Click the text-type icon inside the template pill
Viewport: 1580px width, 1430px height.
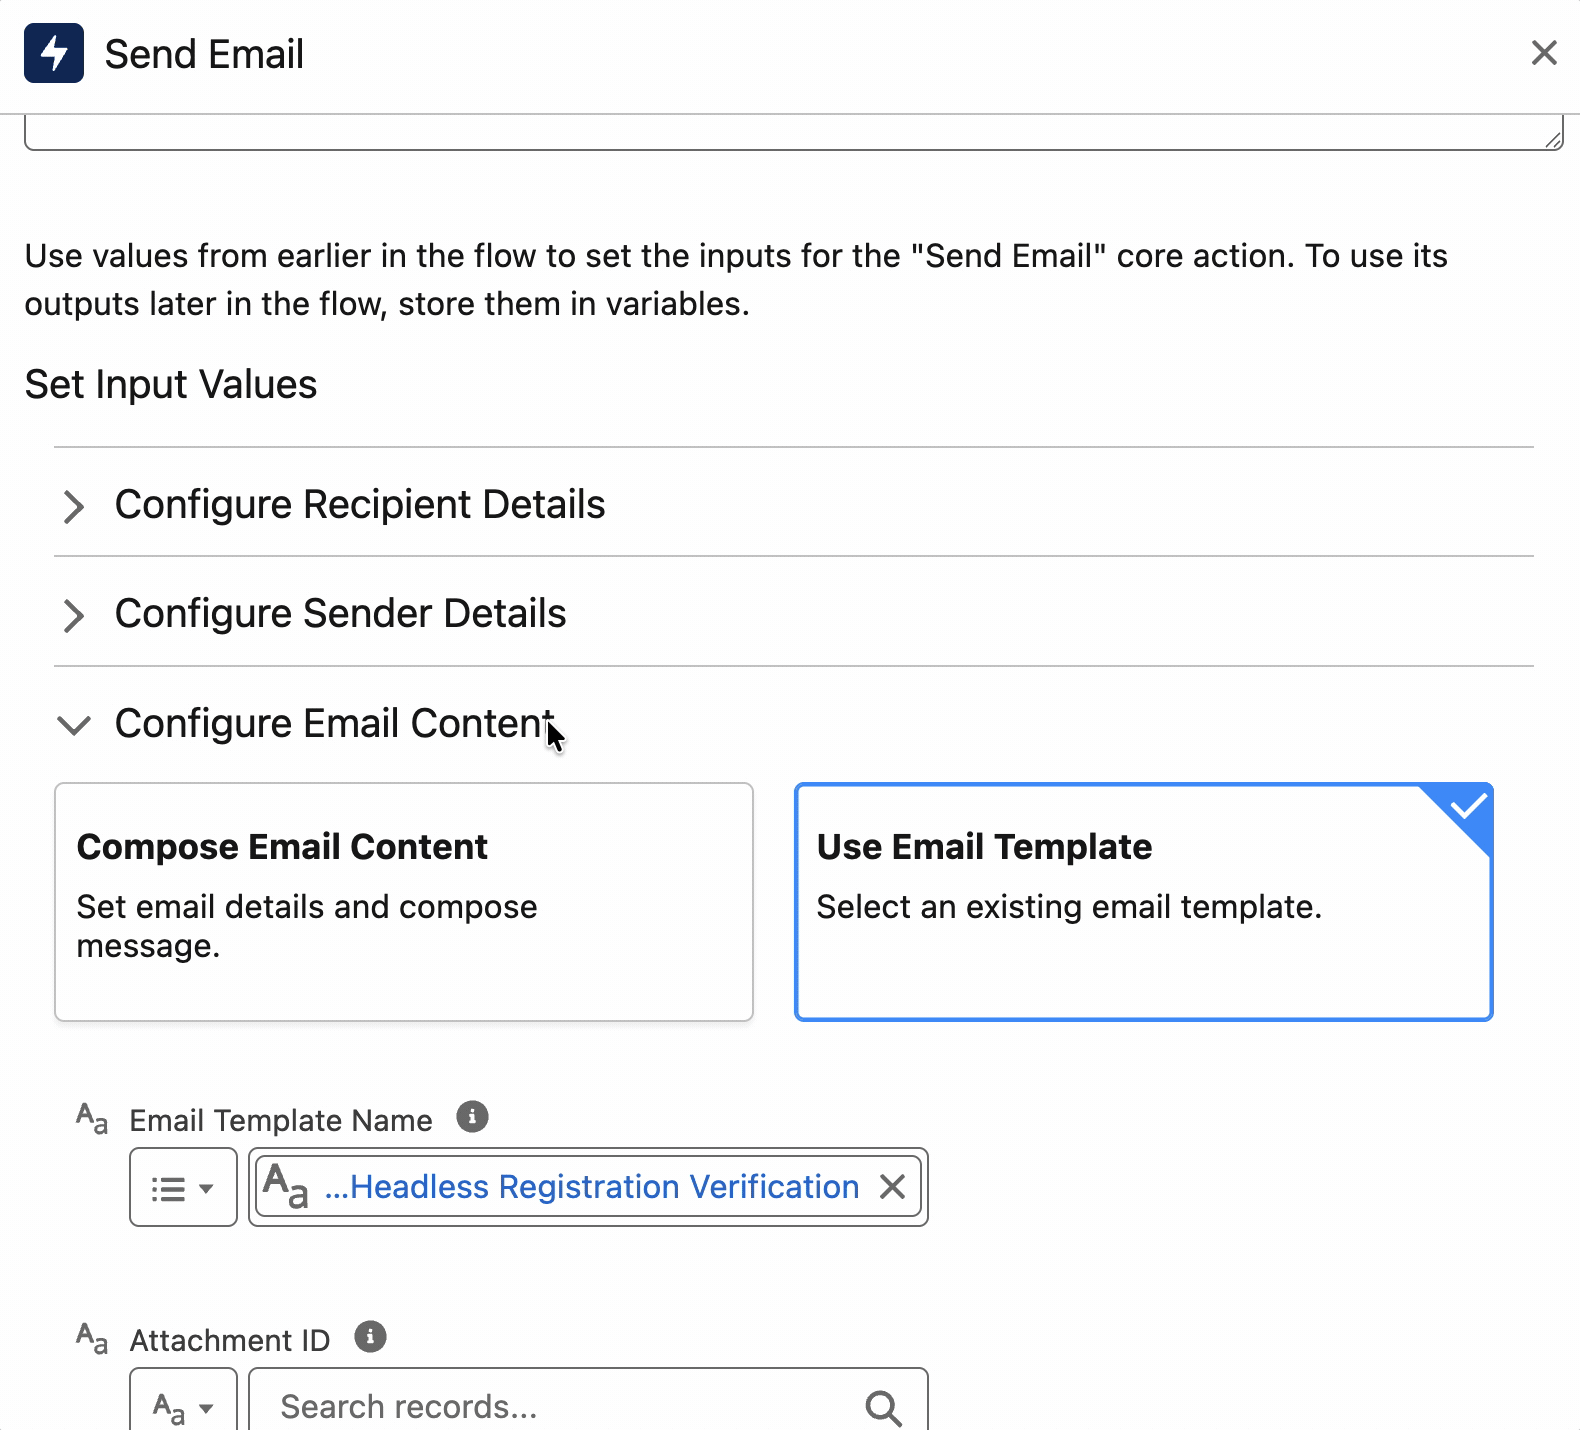286,1187
